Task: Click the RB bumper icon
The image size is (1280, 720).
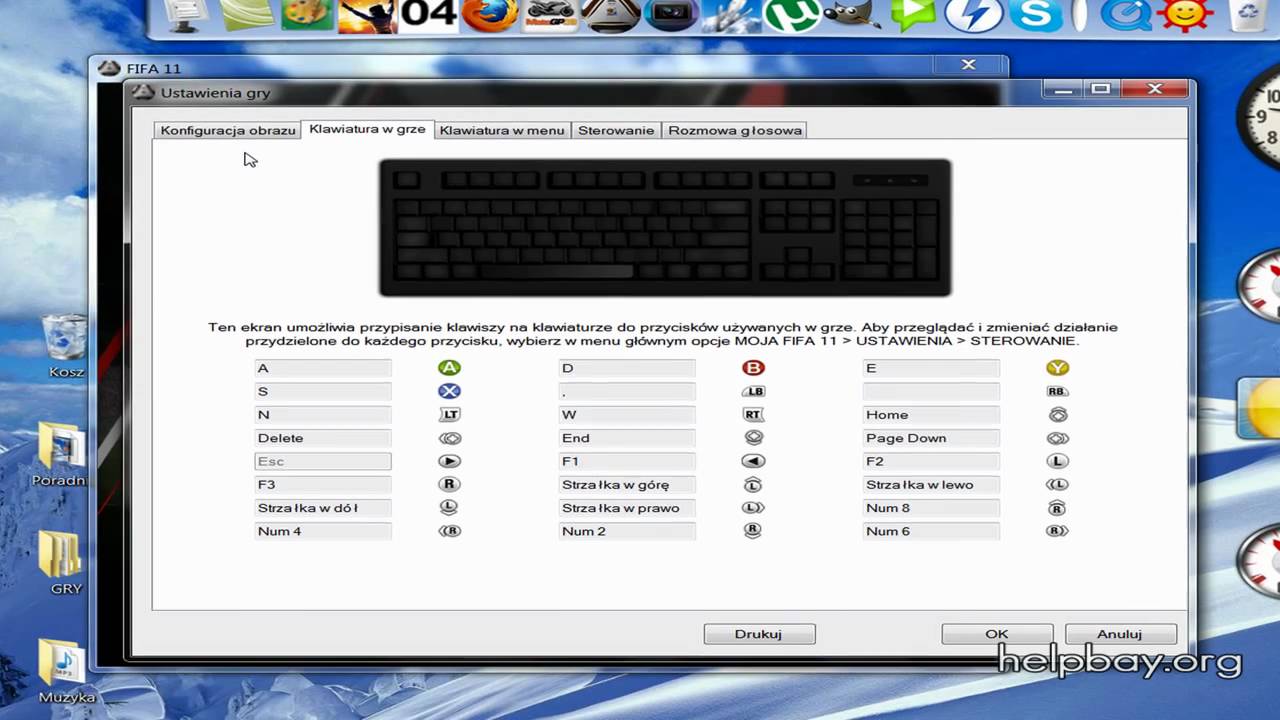Action: click(1057, 391)
